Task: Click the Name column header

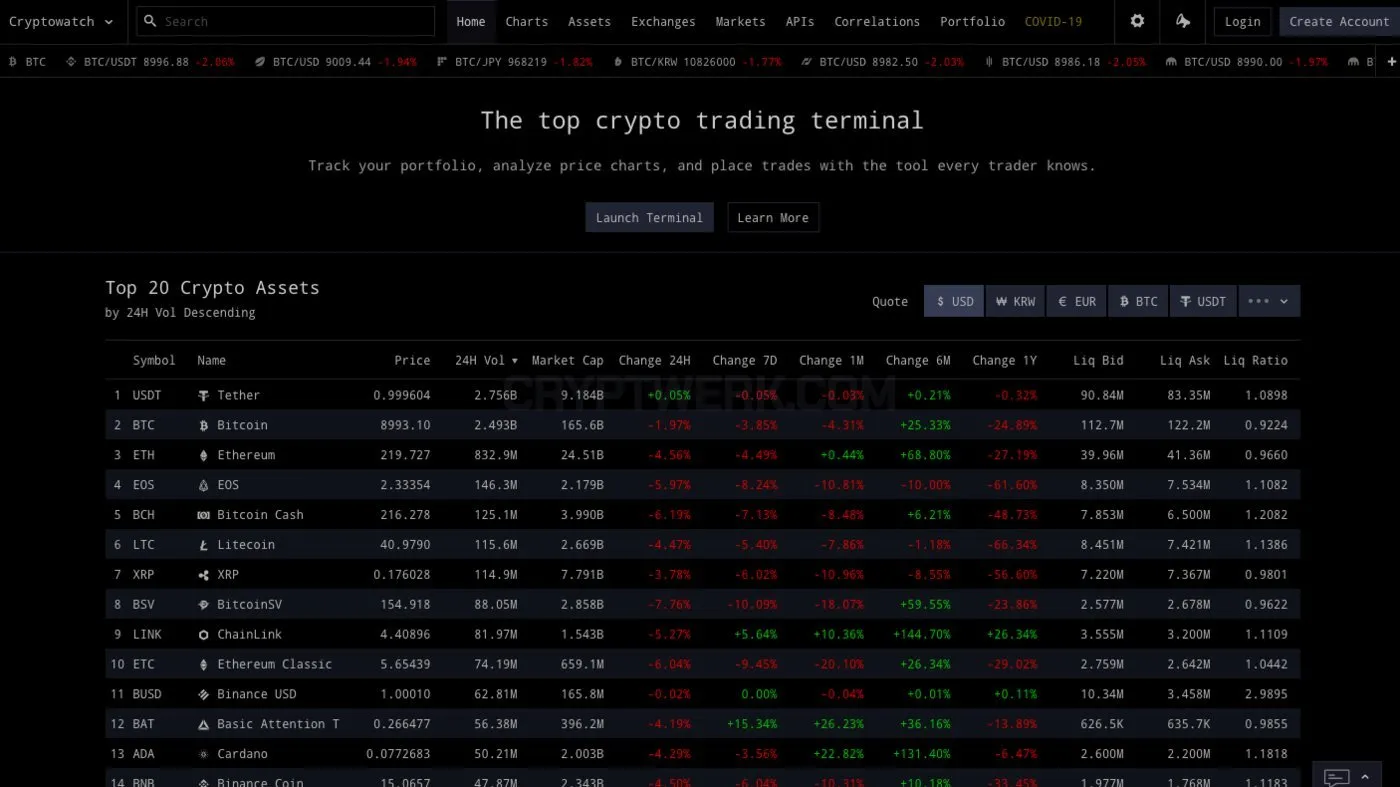Action: pyautogui.click(x=212, y=361)
